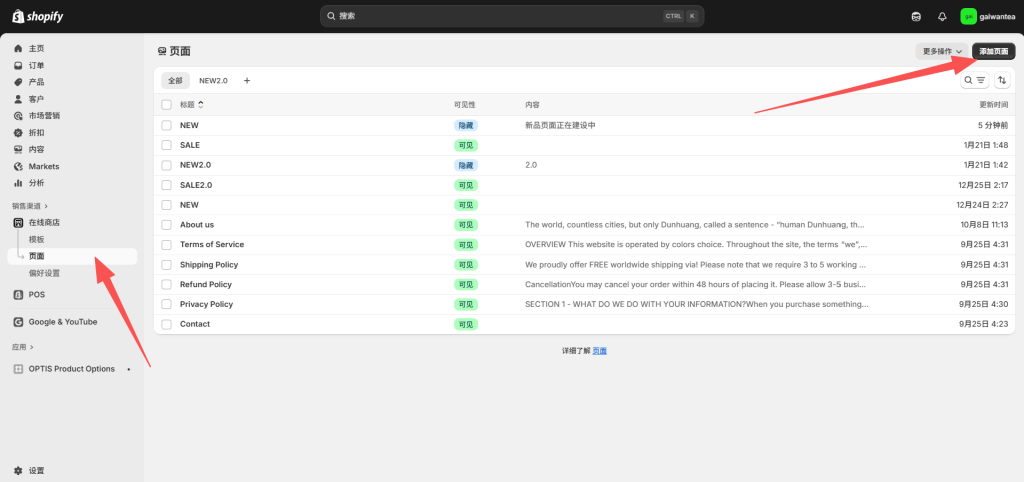Click the plus icon to add a new view
1024x482 pixels.
click(x=247, y=80)
